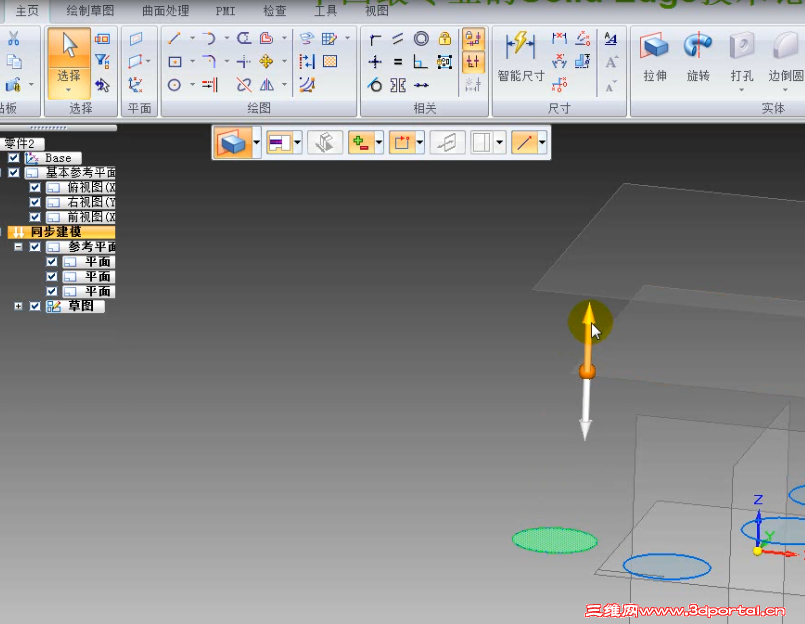Choose the Fillet sketch tool
This screenshot has height=624, width=805.
tap(208, 62)
